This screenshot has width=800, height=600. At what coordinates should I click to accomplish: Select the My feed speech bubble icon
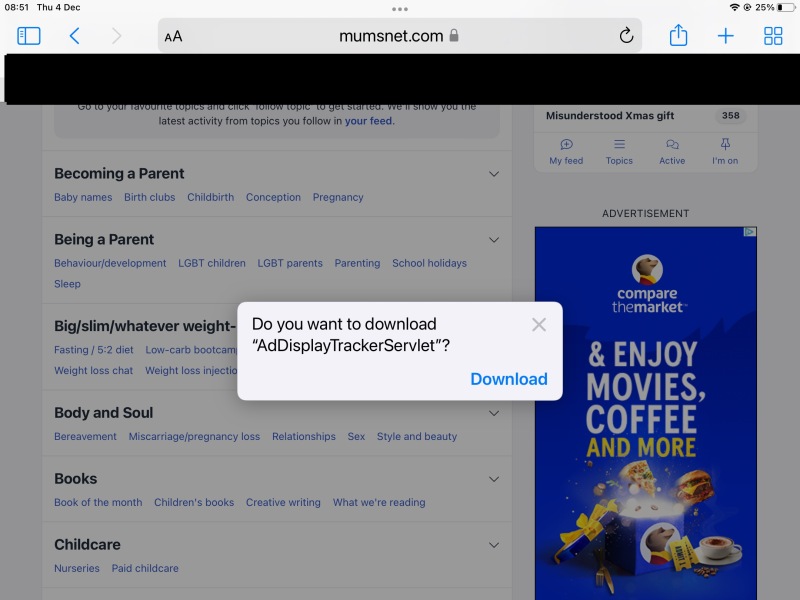(x=565, y=151)
